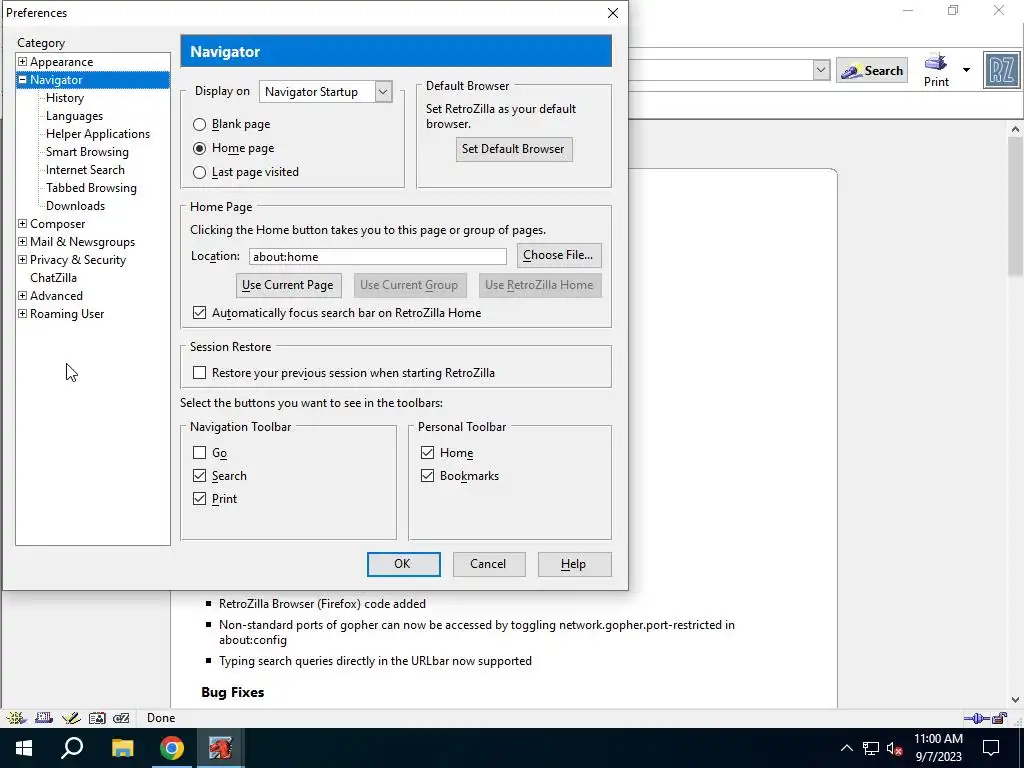Uncheck the Print toolbar button checkbox

pos(199,499)
